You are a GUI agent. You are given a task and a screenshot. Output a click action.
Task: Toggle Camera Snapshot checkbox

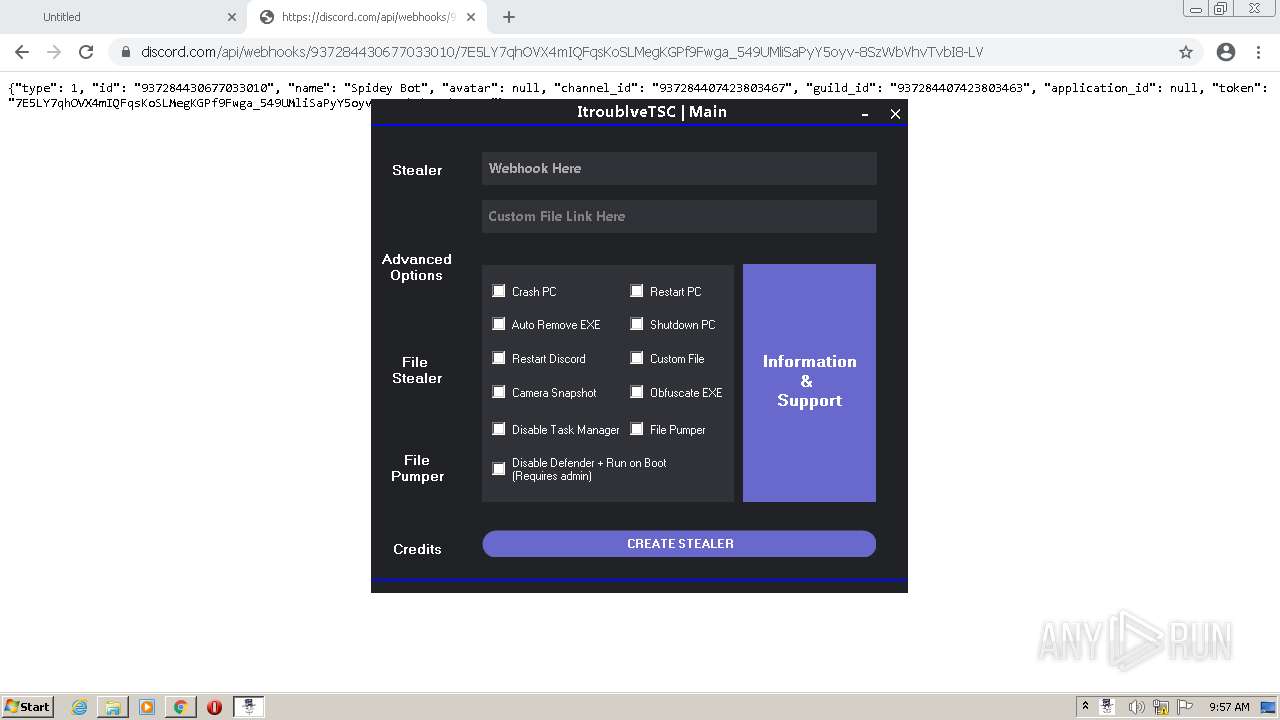coord(499,392)
